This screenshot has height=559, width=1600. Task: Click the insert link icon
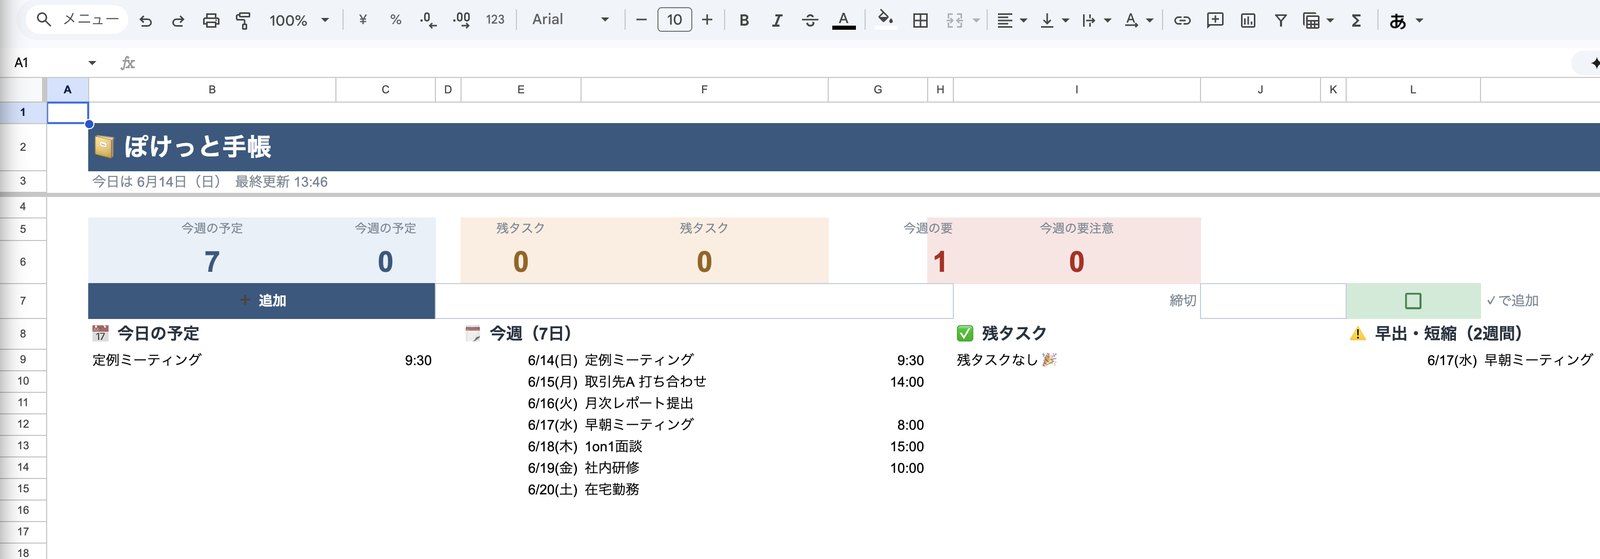[x=1182, y=20]
